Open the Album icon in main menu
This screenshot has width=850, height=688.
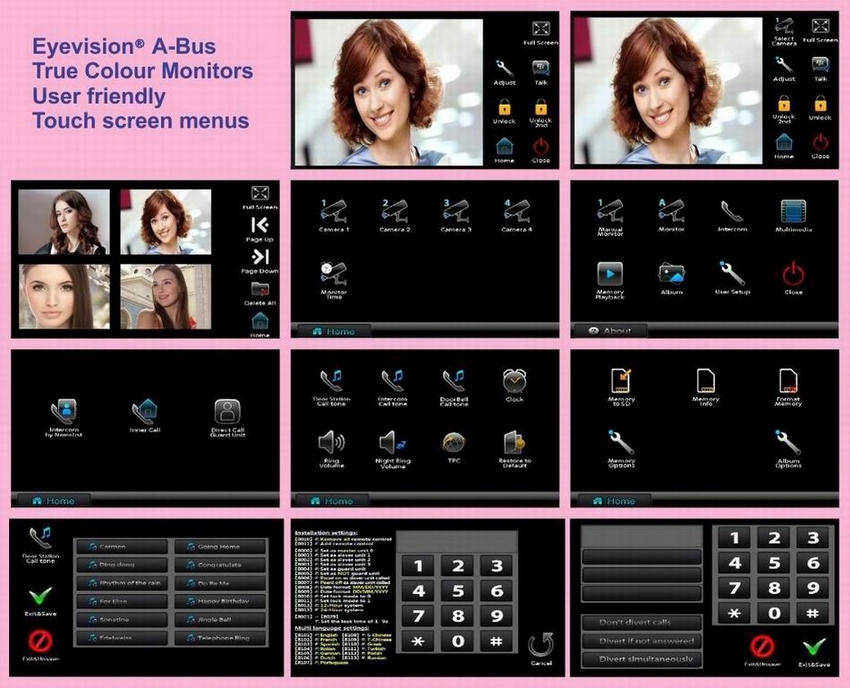(x=671, y=274)
